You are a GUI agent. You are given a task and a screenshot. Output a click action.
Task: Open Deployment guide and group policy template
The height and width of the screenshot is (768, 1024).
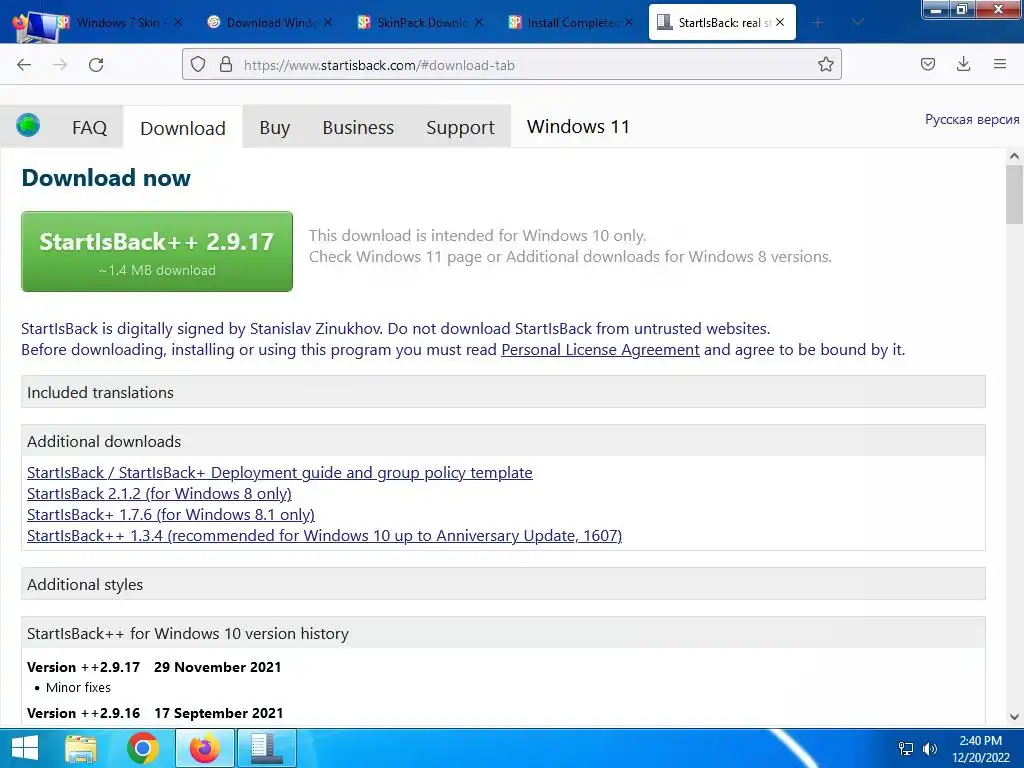click(280, 473)
